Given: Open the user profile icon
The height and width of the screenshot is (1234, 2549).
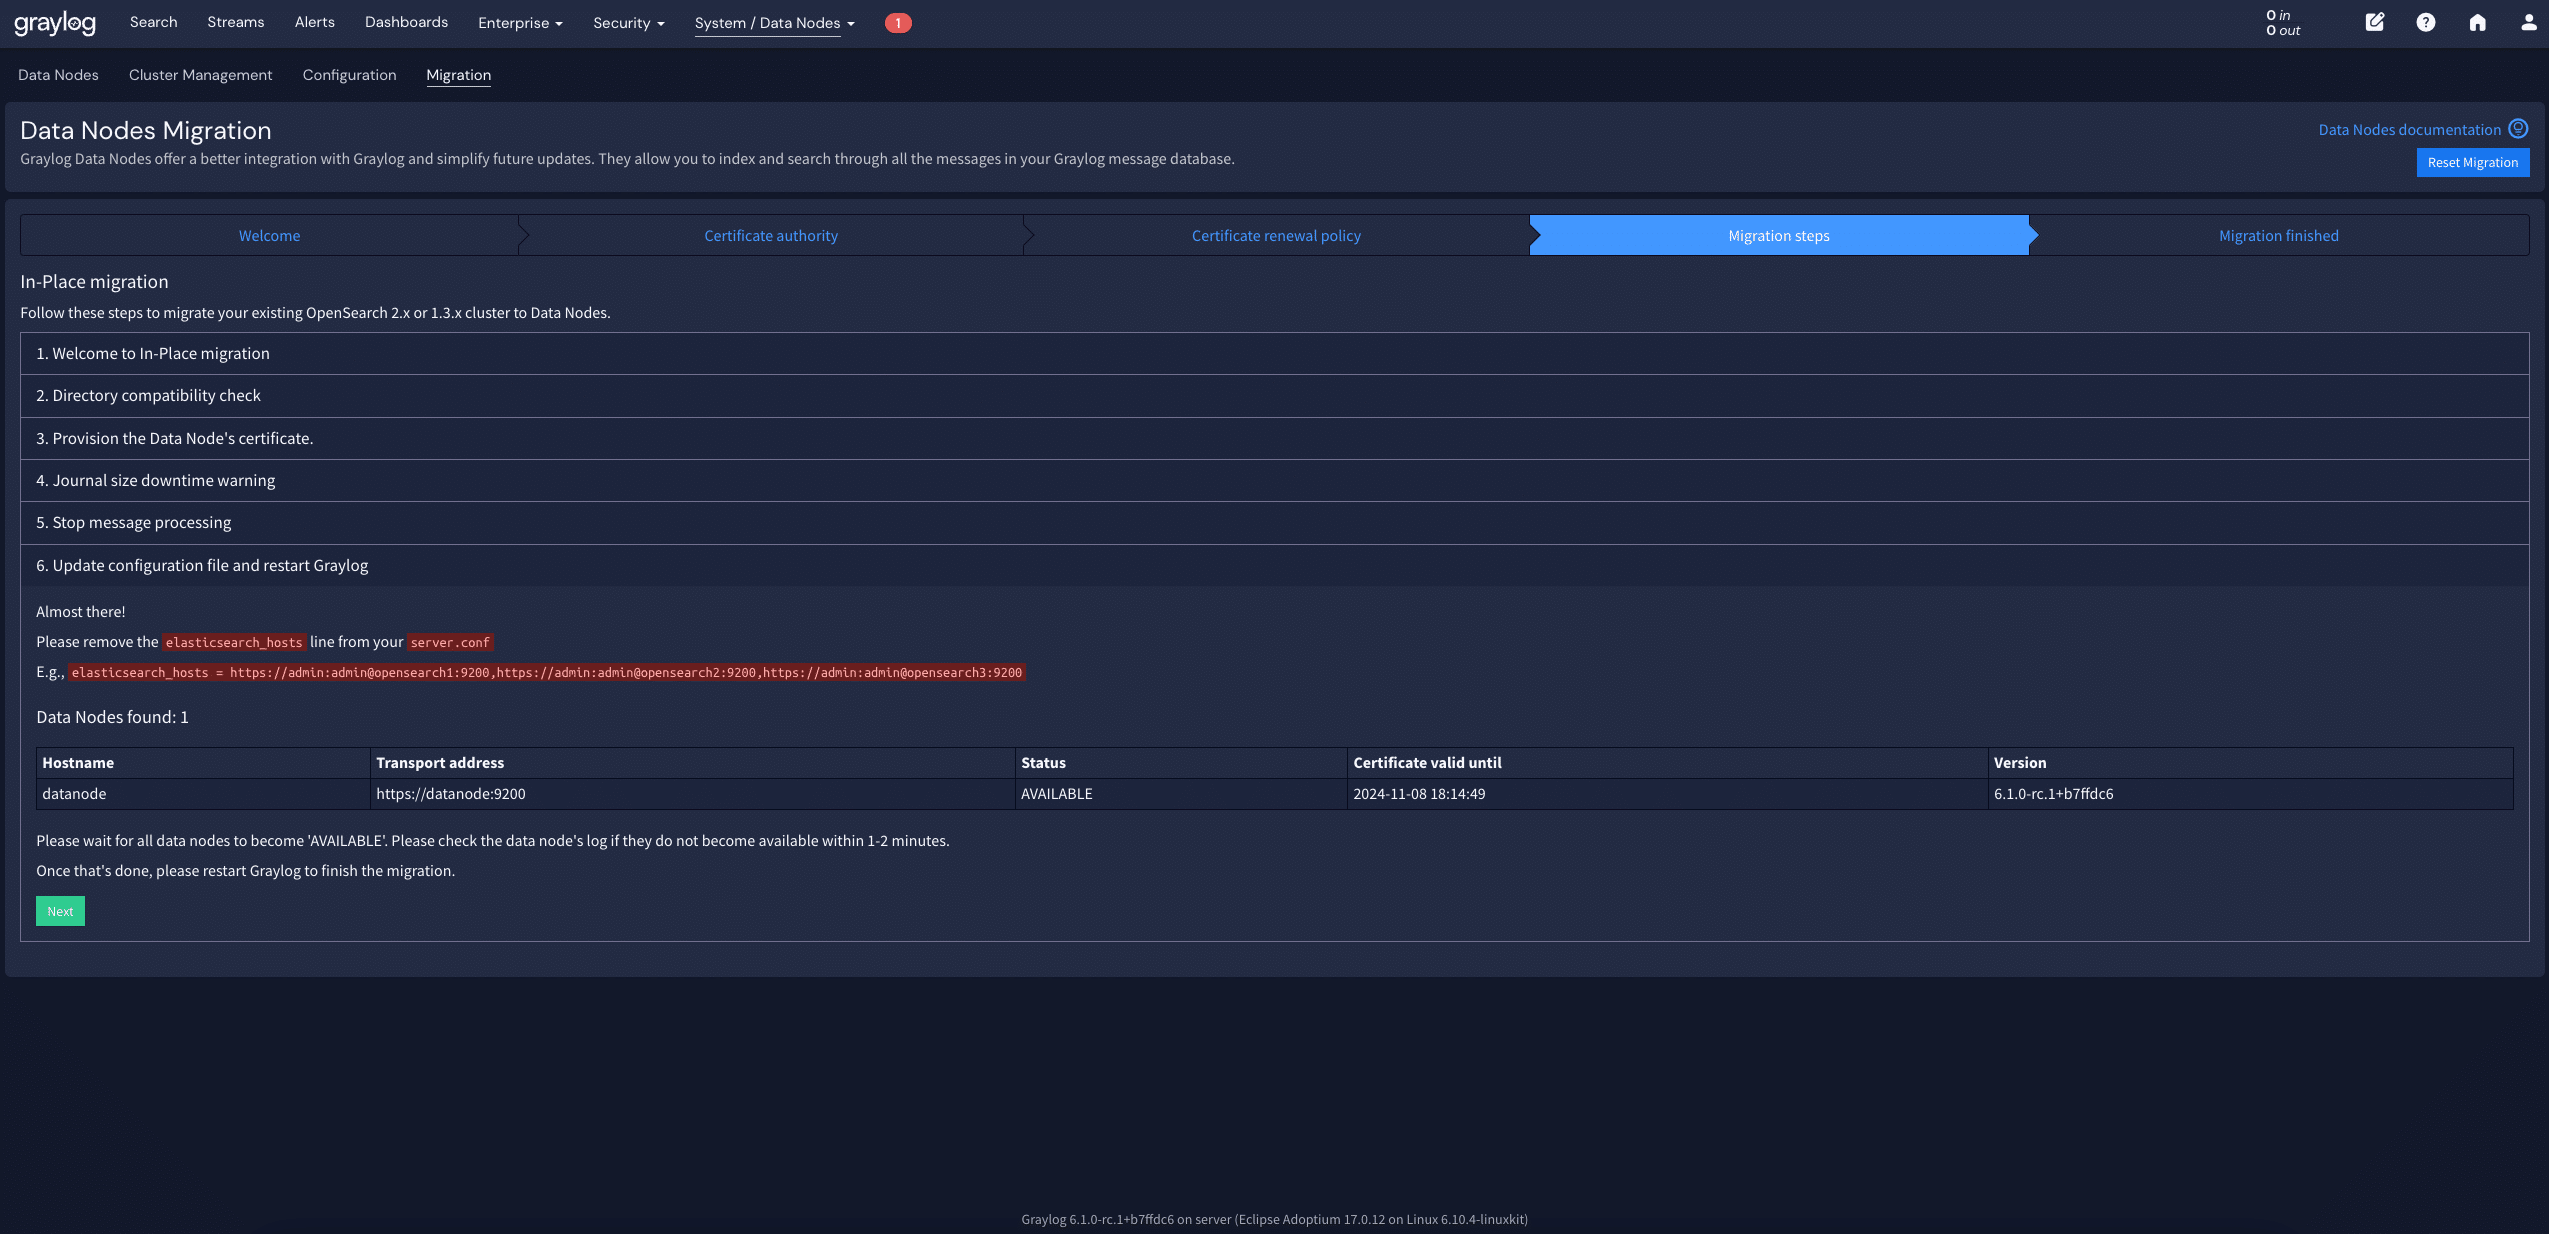Looking at the screenshot, I should point(2528,22).
